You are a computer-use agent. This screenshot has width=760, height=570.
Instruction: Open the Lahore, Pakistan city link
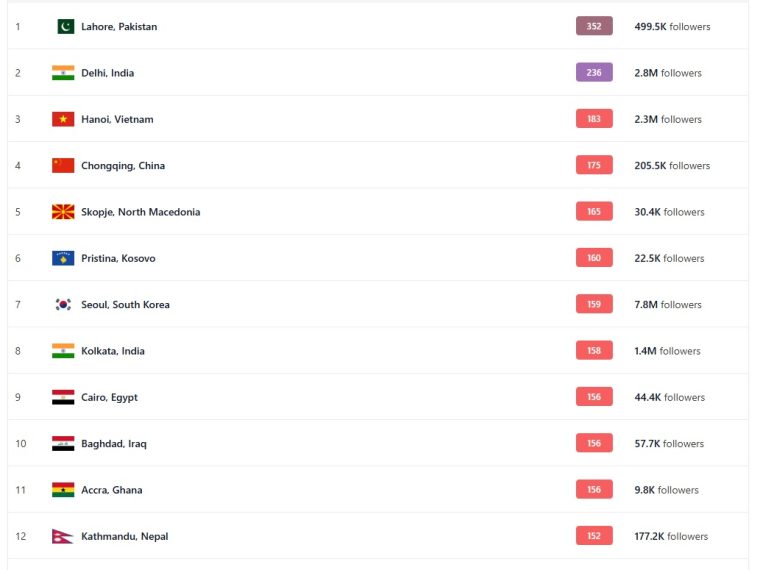pos(119,27)
